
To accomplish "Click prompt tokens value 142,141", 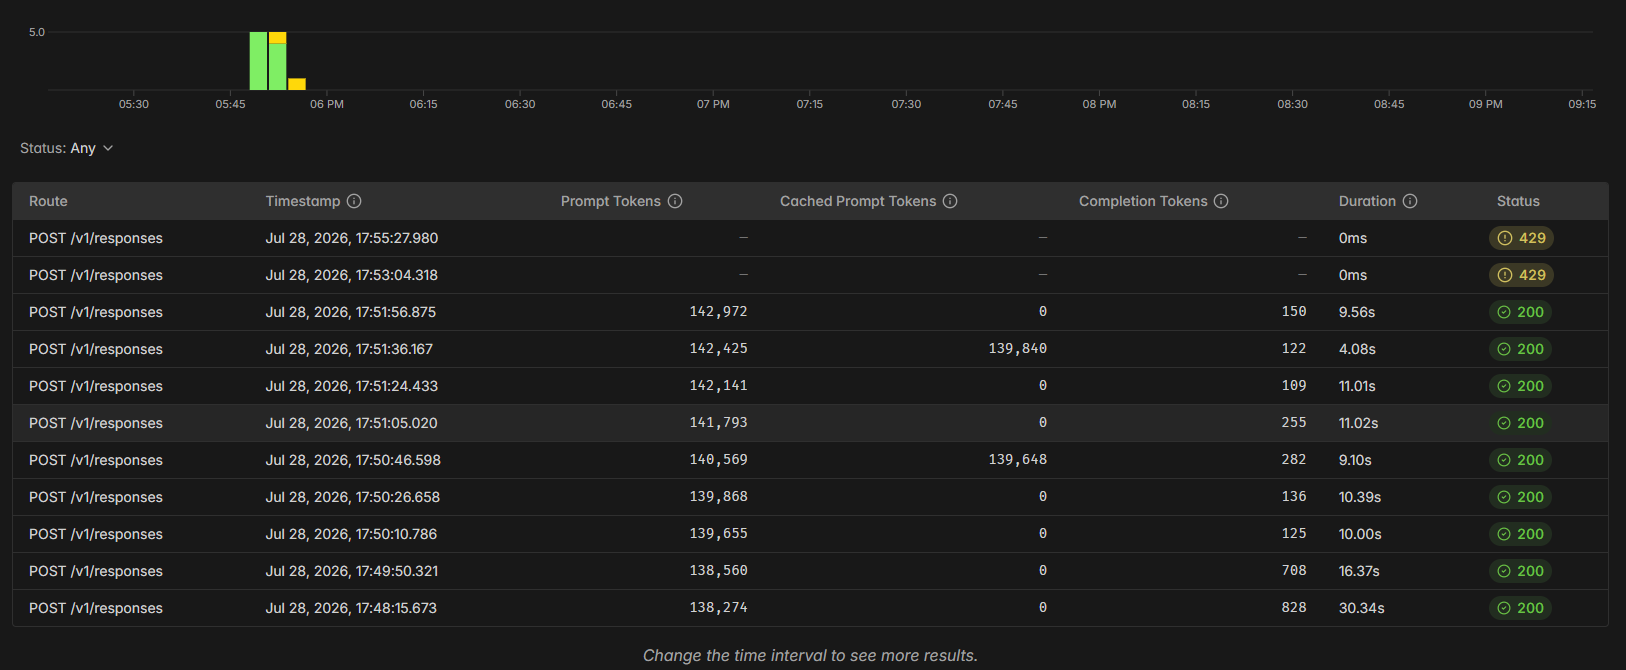I will click(x=718, y=386).
